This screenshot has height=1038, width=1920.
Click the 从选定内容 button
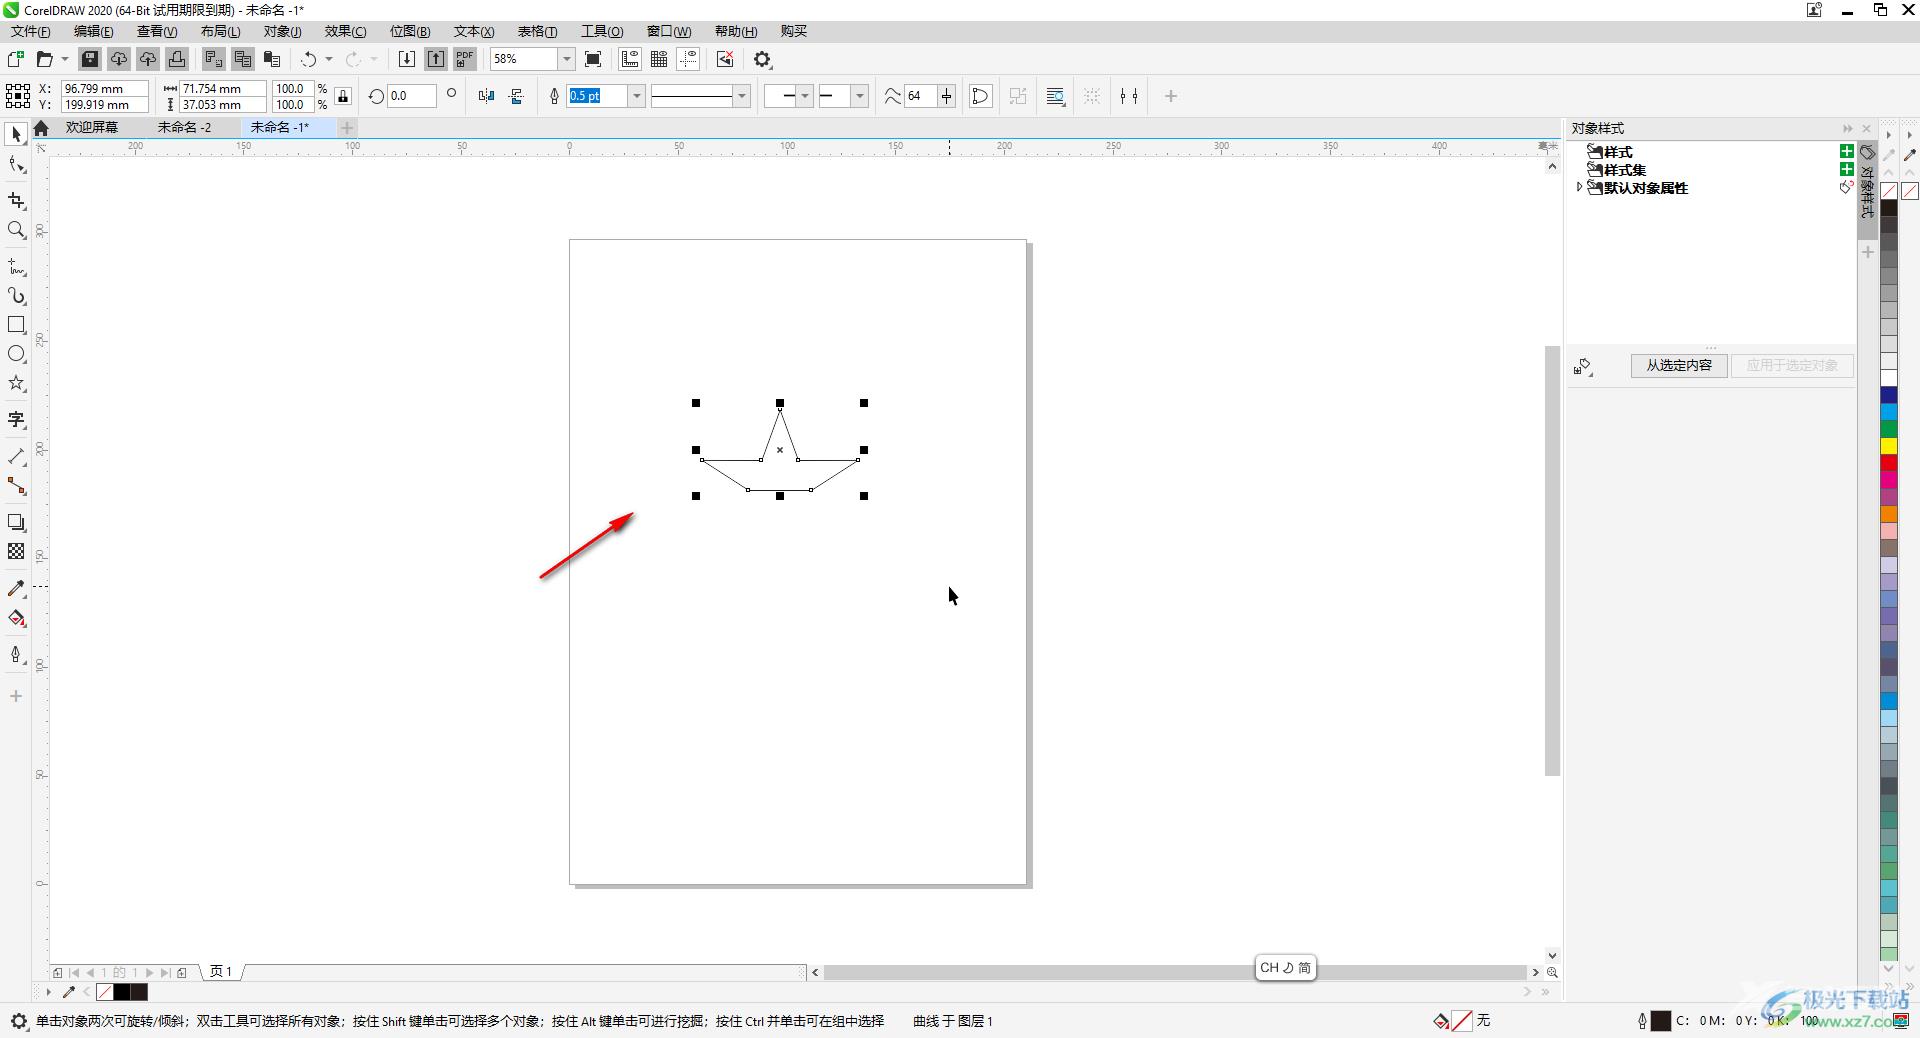(1679, 365)
